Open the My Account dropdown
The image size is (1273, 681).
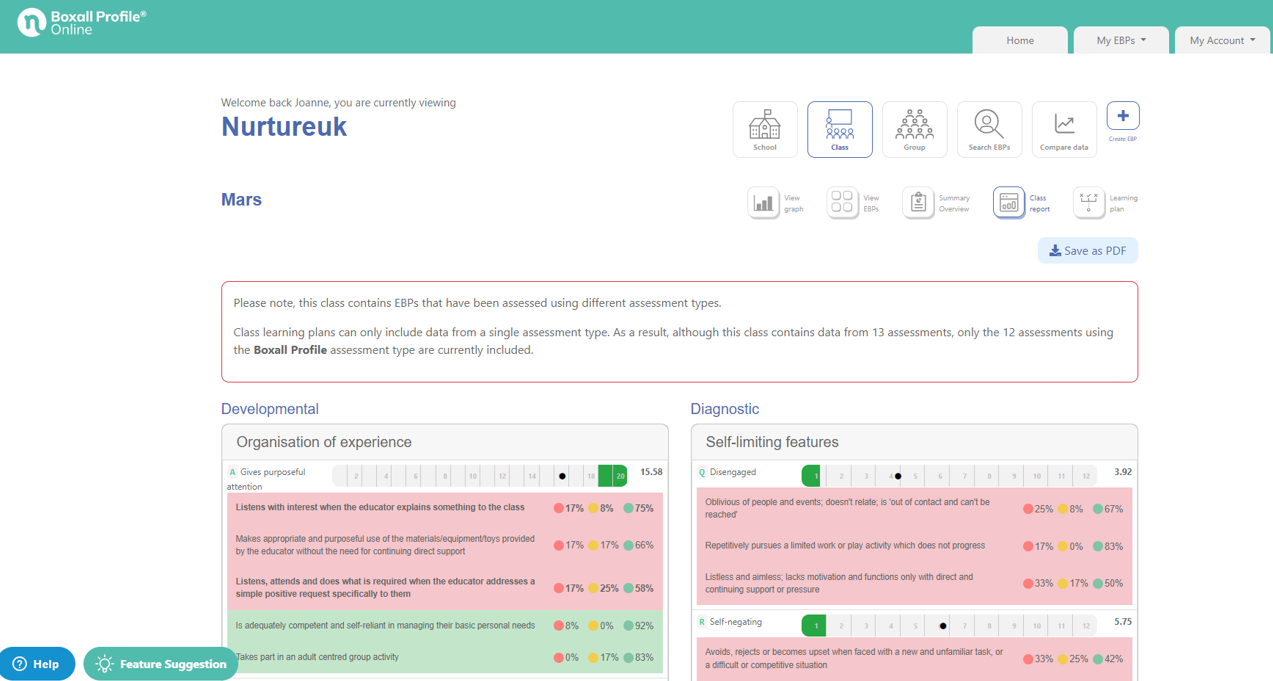1222,40
